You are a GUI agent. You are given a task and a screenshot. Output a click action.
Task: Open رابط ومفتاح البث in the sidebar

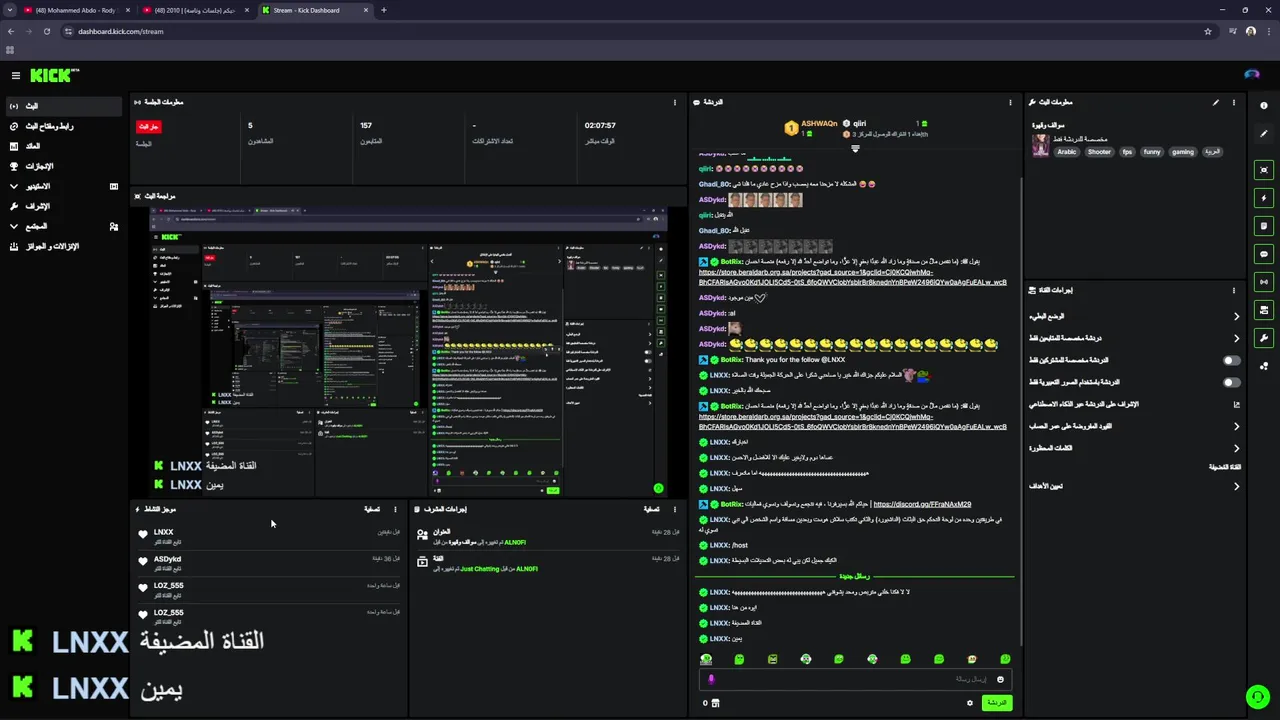tap(65, 126)
